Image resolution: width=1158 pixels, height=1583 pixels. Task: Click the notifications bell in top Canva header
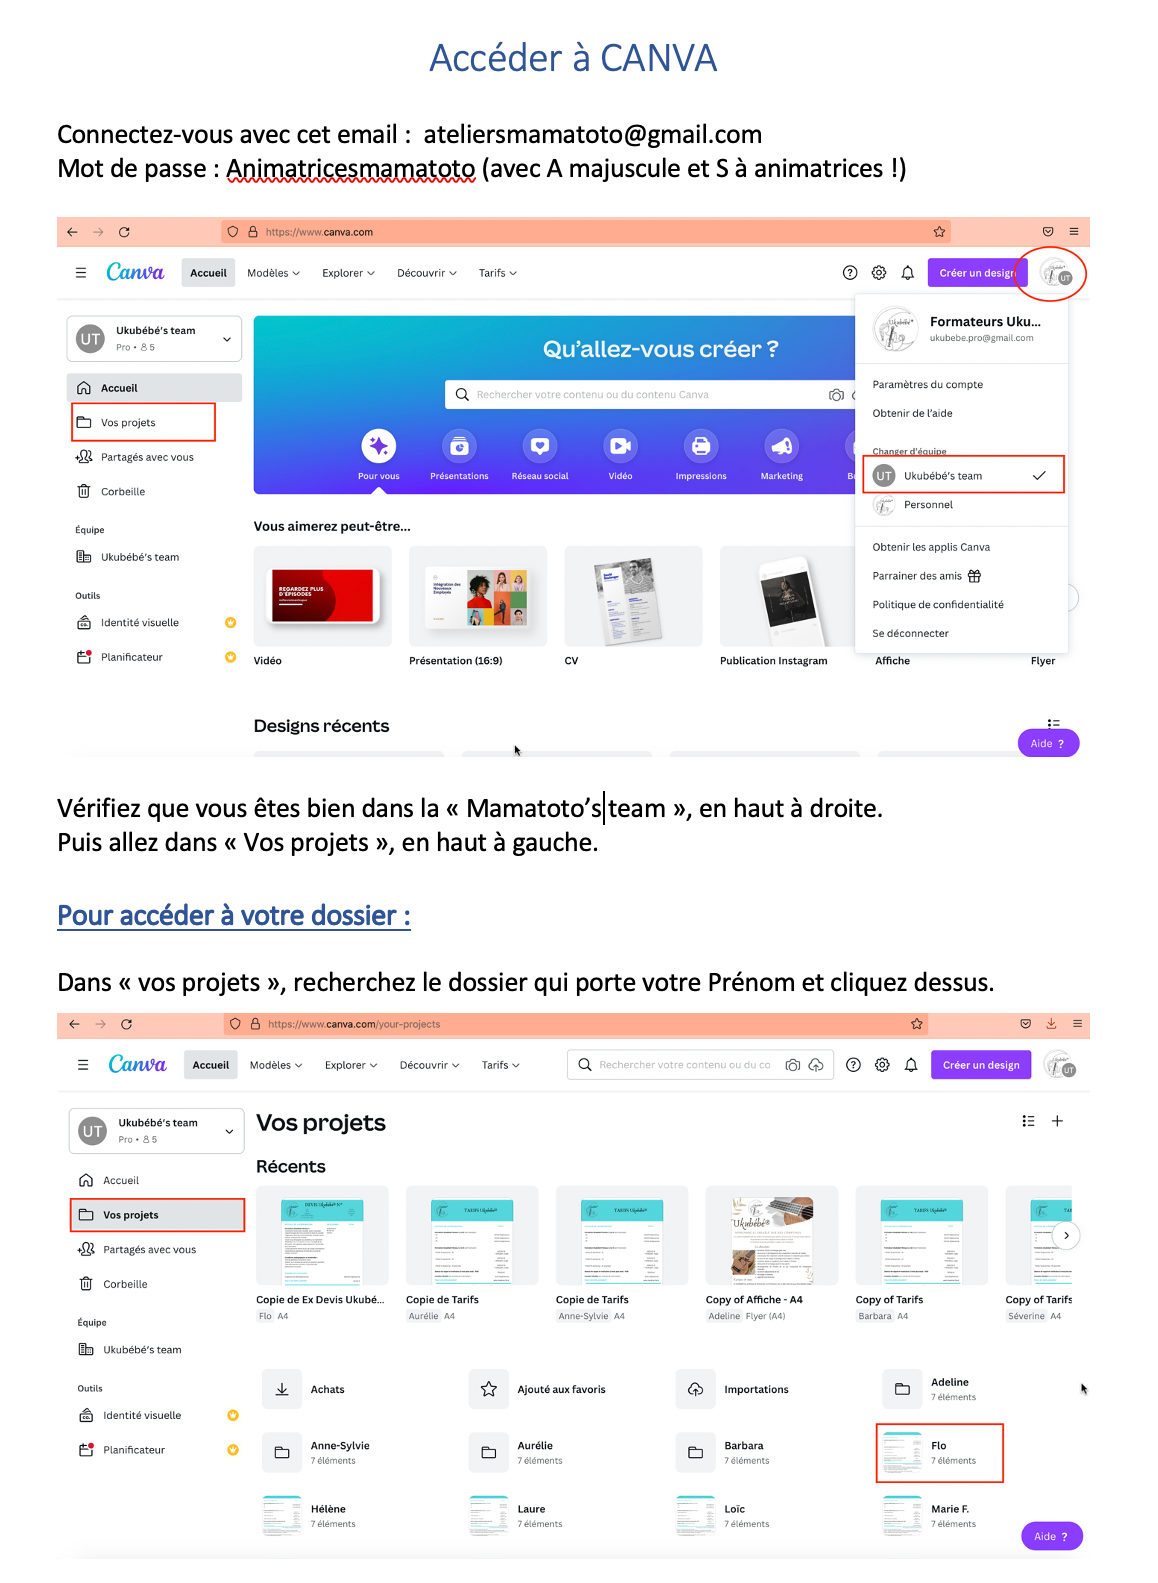point(907,273)
